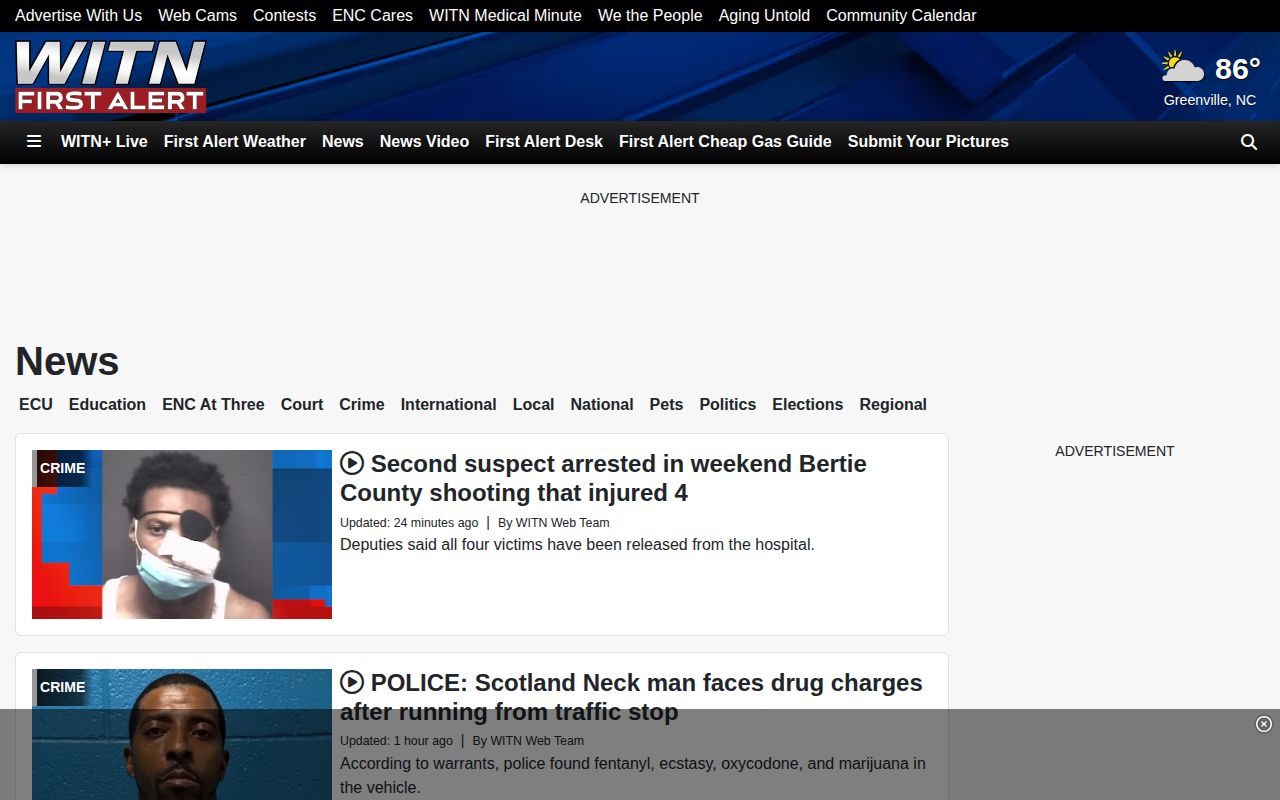The width and height of the screenshot is (1280, 800).
Task: Open First Alert Cheap Gas Guide
Action: pyautogui.click(x=725, y=142)
